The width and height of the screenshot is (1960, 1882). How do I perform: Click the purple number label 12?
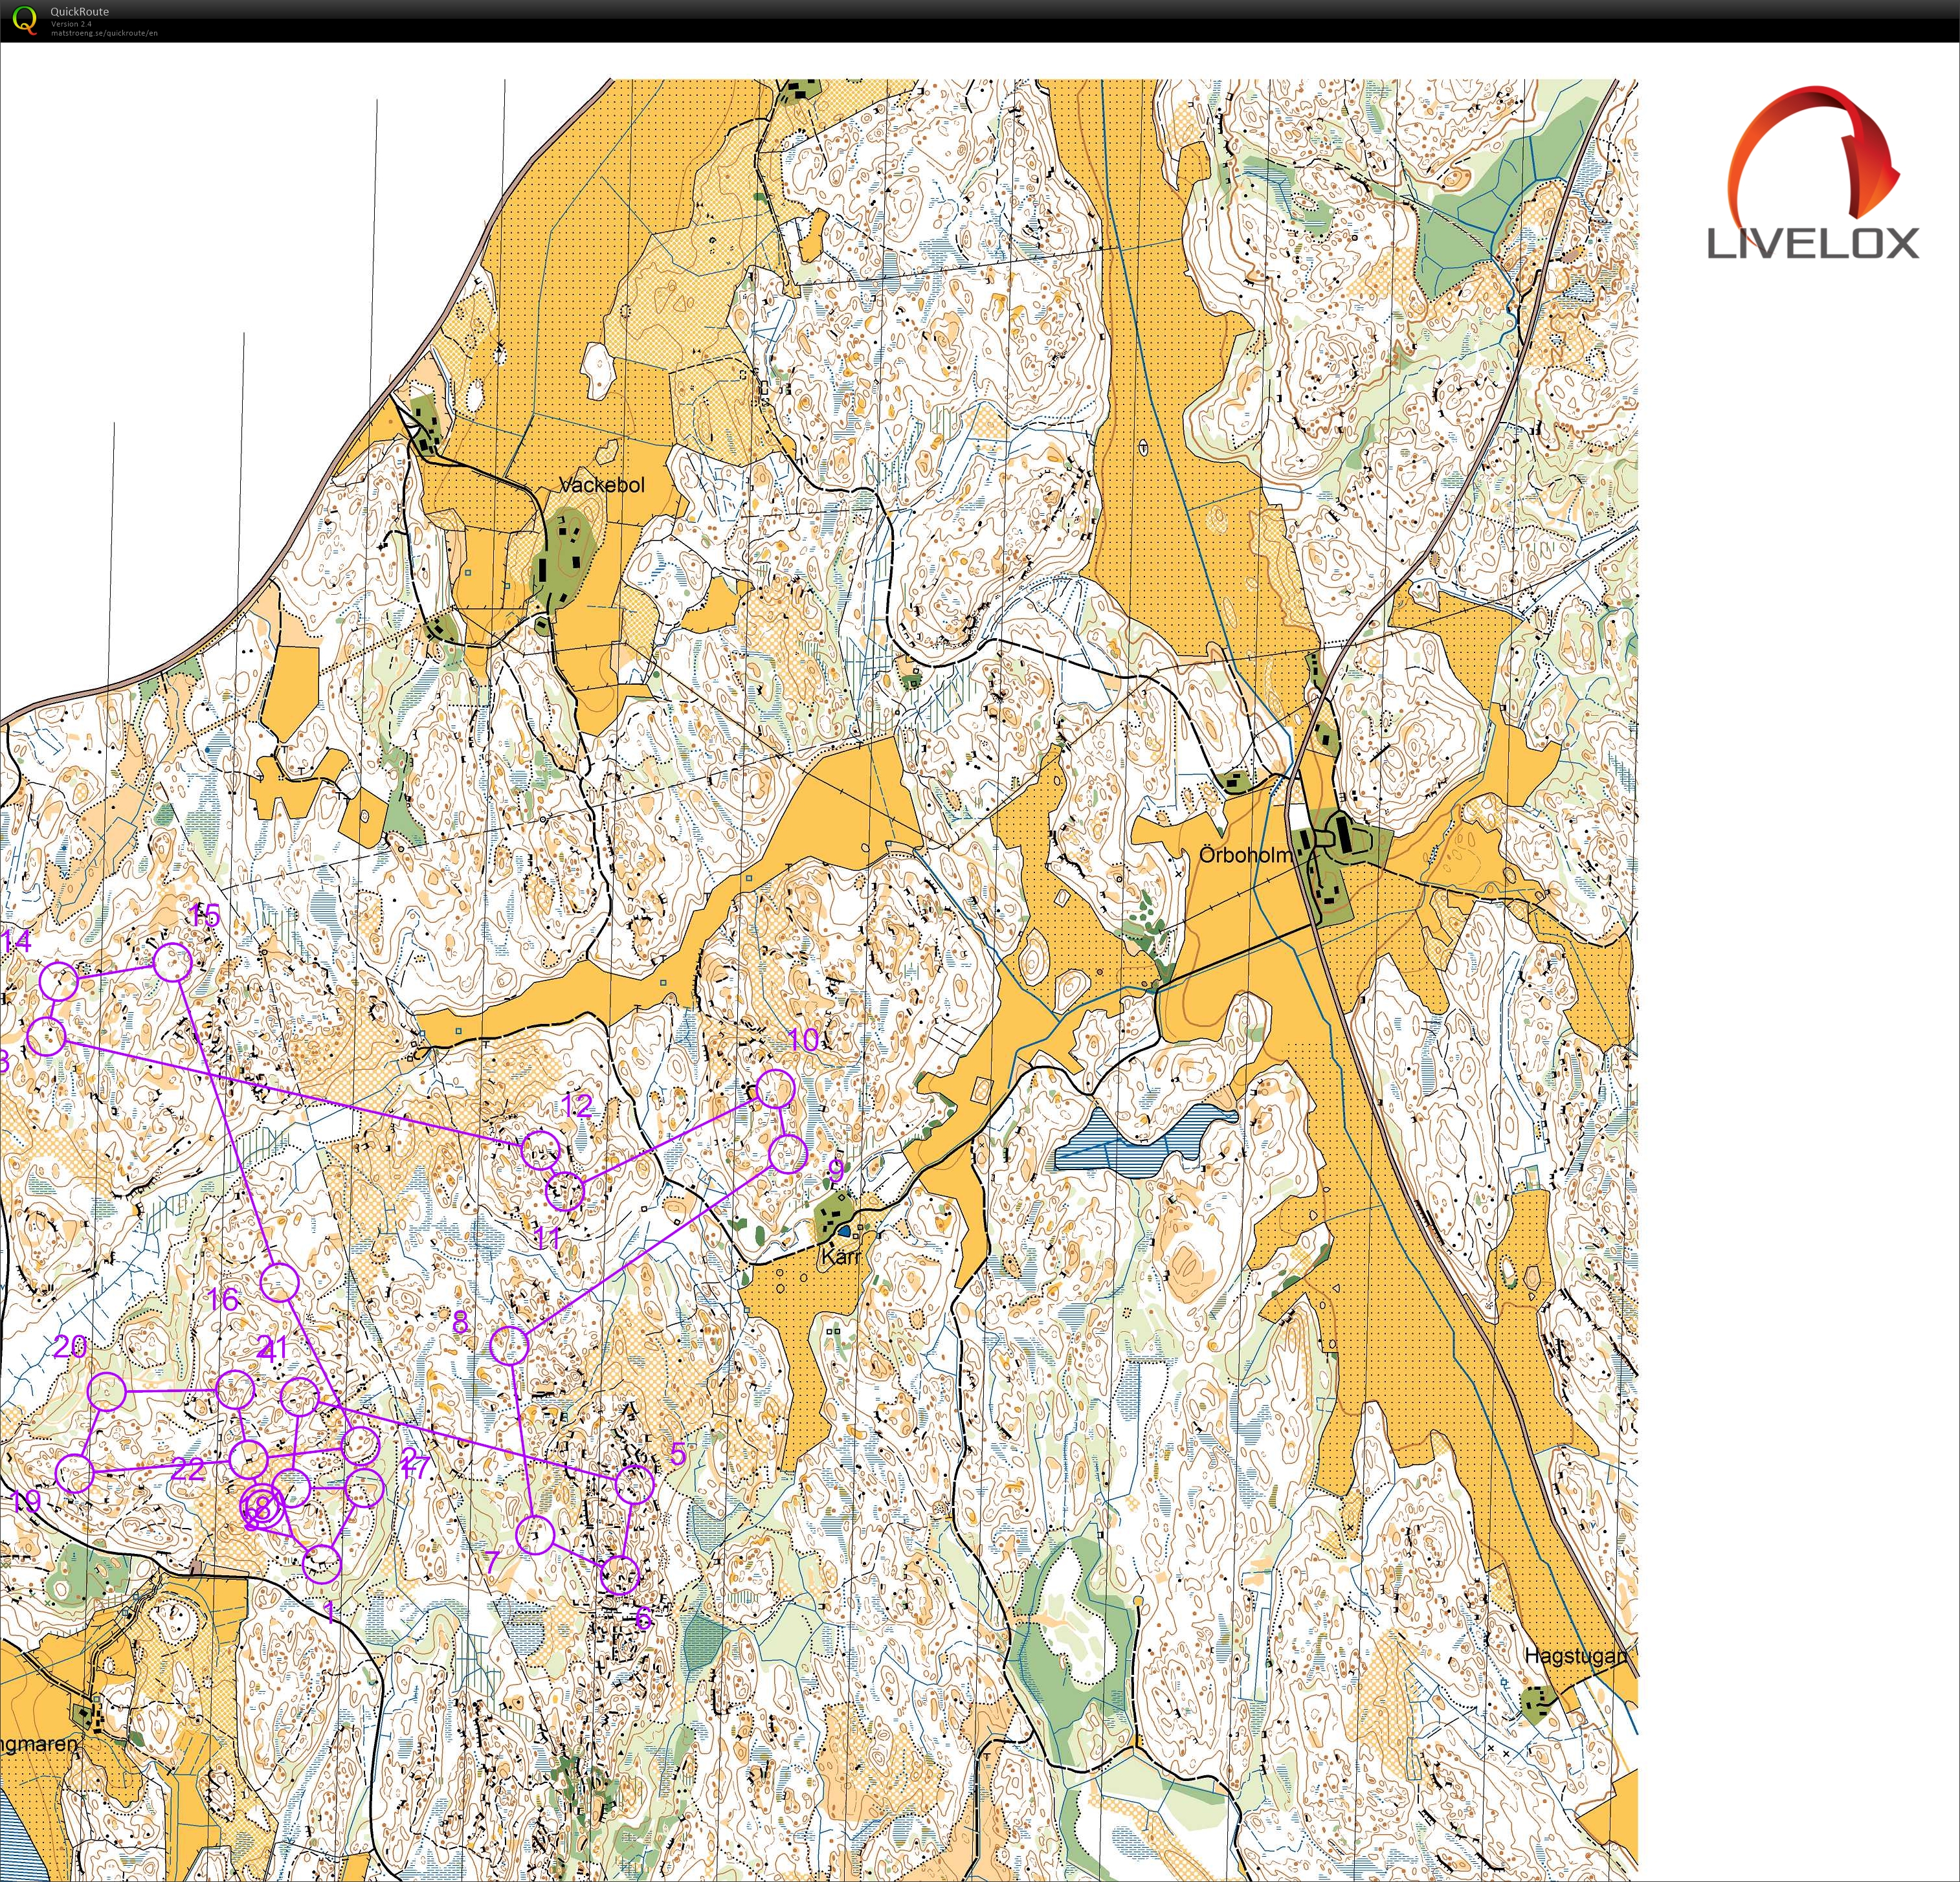coord(578,1105)
